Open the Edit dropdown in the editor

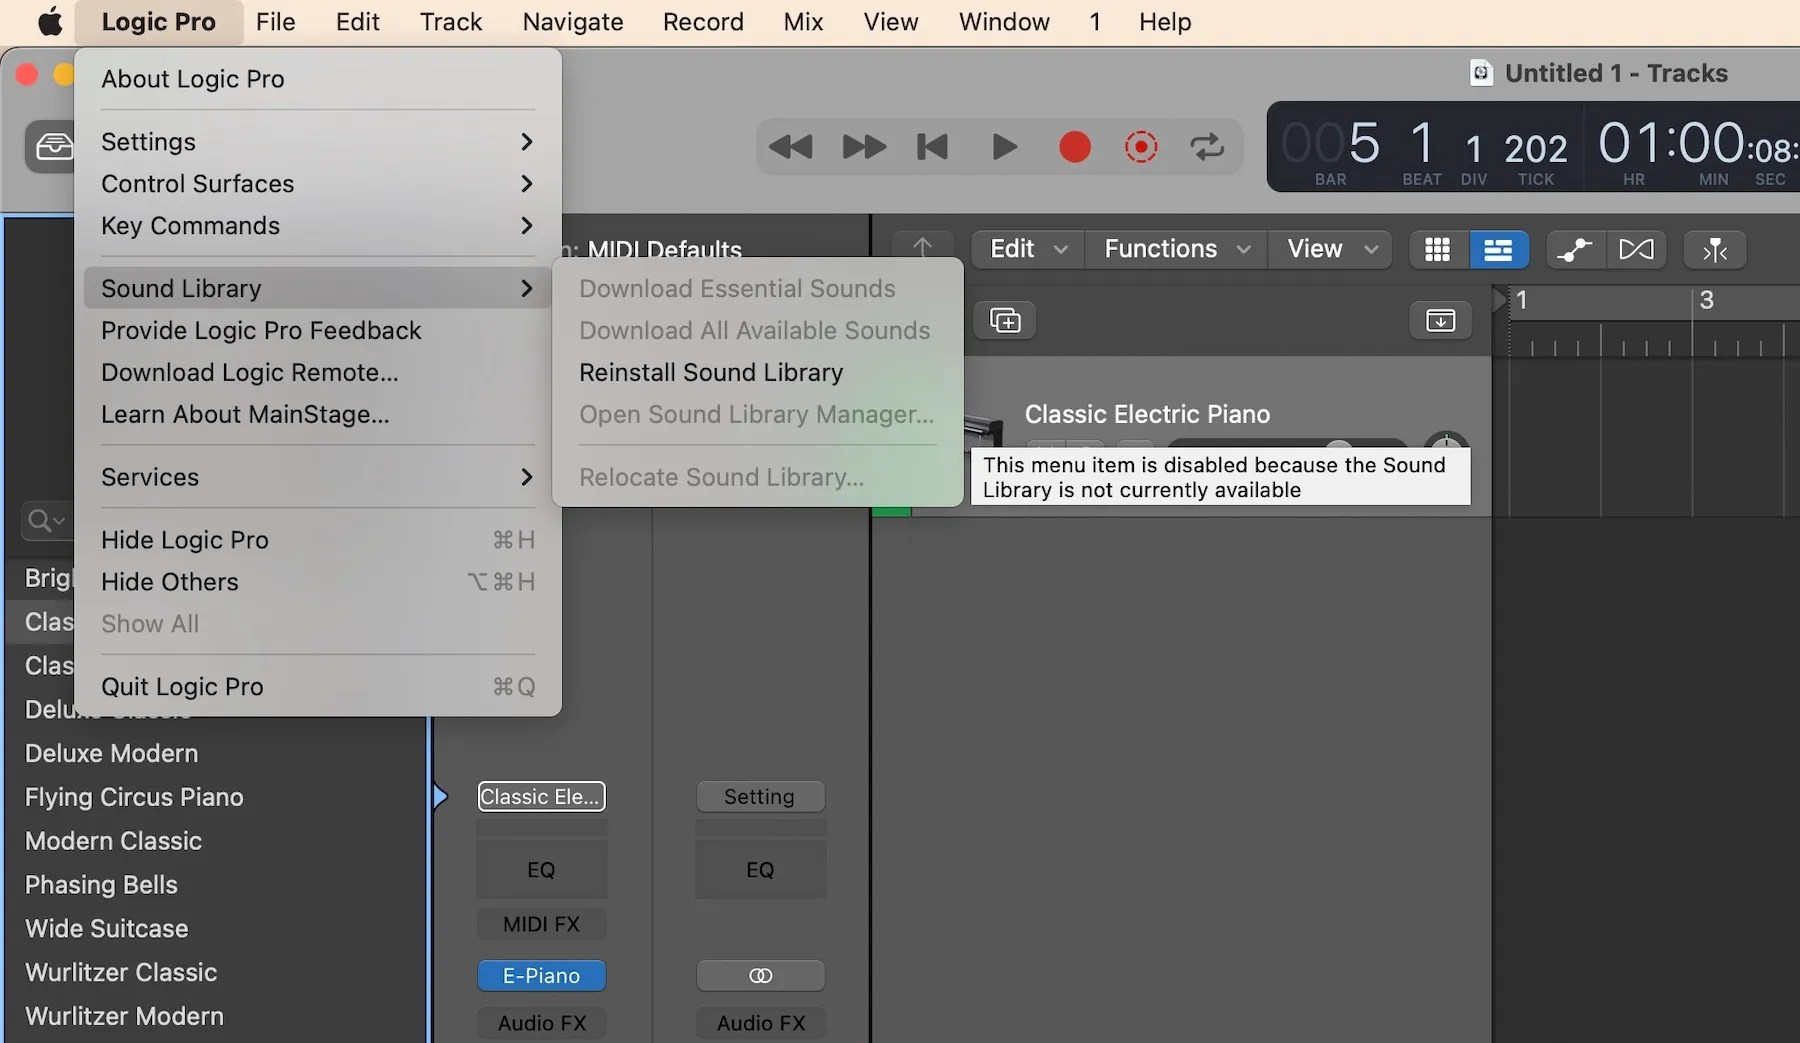pyautogui.click(x=1024, y=249)
